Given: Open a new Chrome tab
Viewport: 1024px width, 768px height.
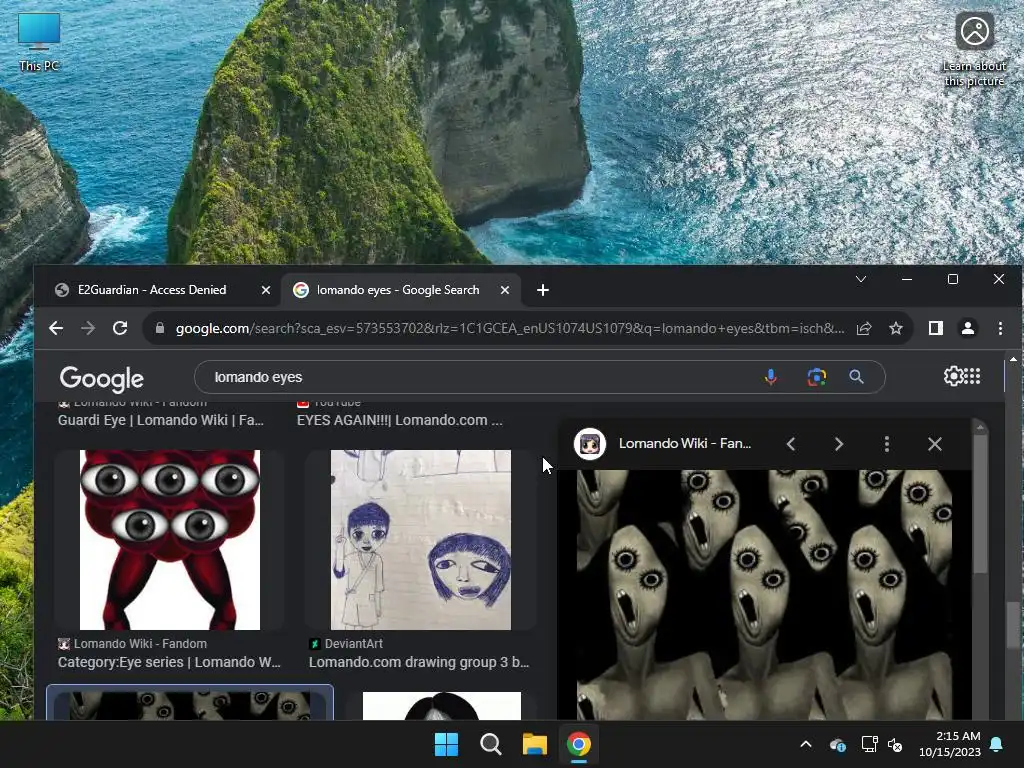Looking at the screenshot, I should pos(543,290).
